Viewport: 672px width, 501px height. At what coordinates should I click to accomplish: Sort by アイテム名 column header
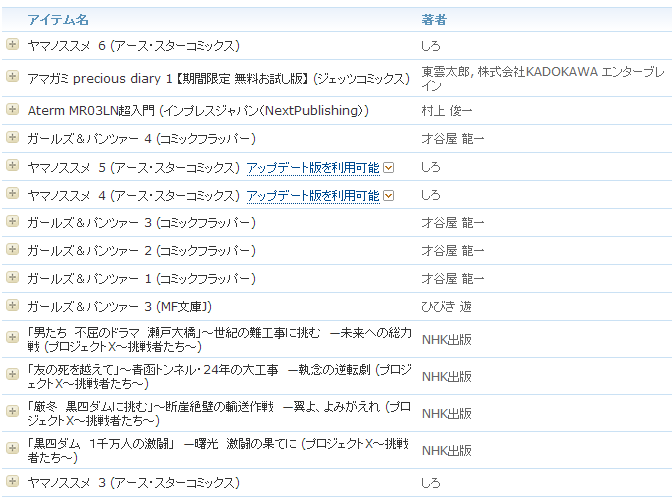58,20
